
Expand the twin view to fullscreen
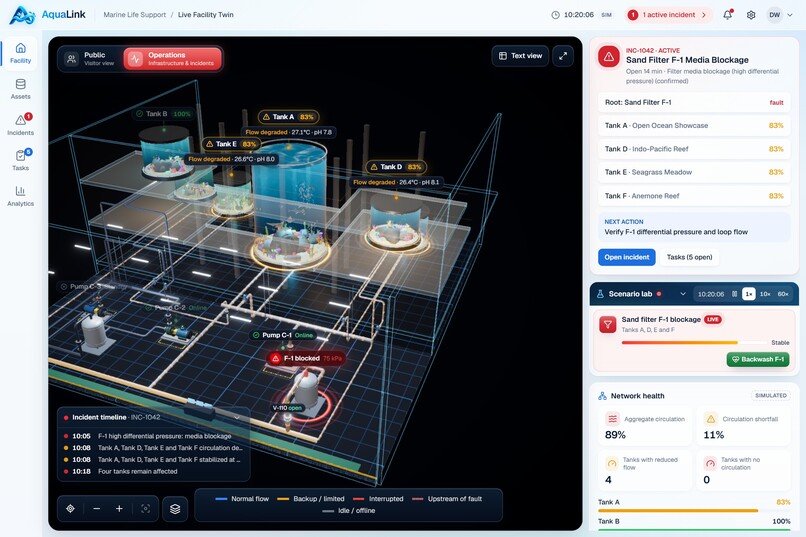563,56
